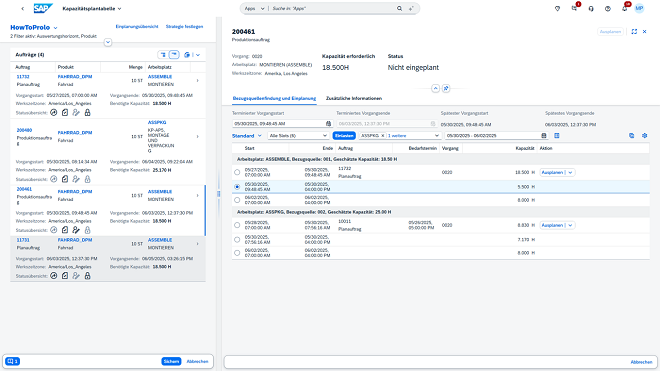Click Terminierter Vorgangsstart date field
This screenshot has height=371, width=660.
[x=282, y=124]
